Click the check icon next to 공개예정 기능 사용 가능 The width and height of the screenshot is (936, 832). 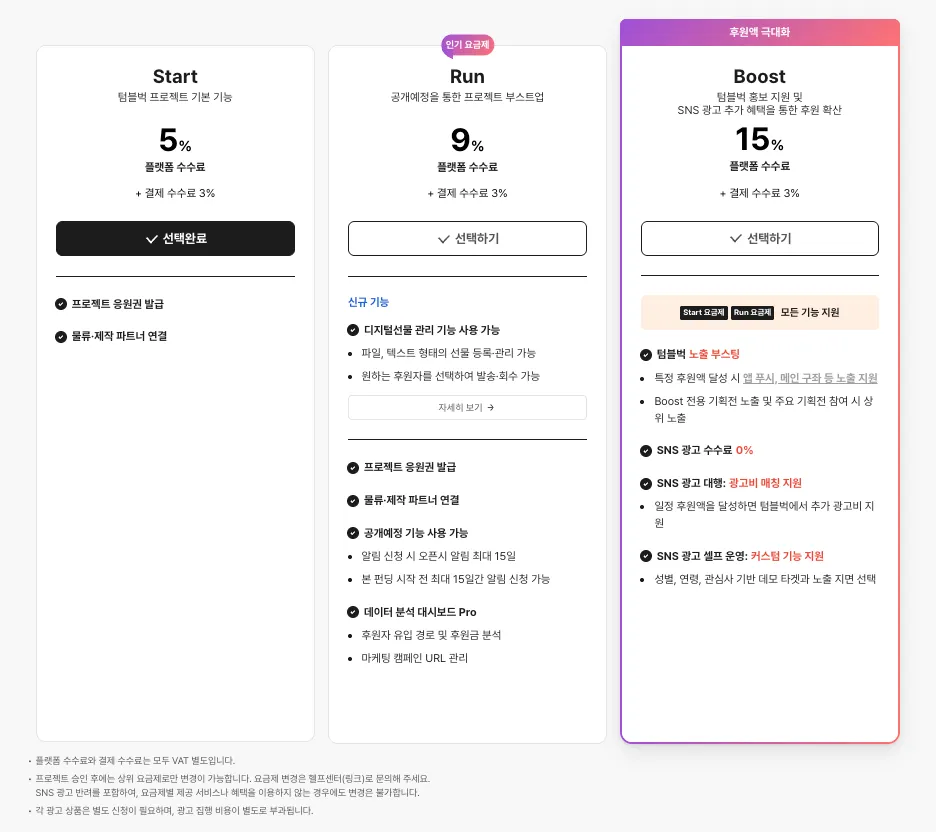(353, 533)
